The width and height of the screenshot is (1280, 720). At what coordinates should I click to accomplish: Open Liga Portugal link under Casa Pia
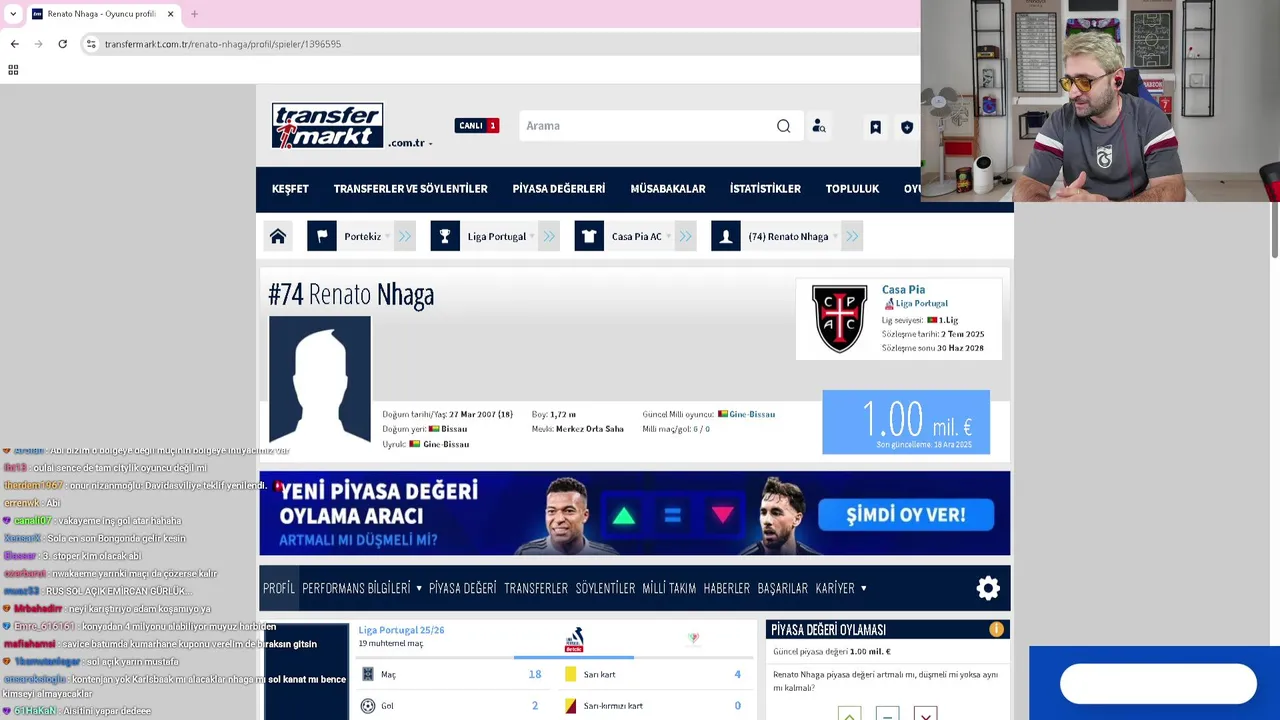[922, 303]
